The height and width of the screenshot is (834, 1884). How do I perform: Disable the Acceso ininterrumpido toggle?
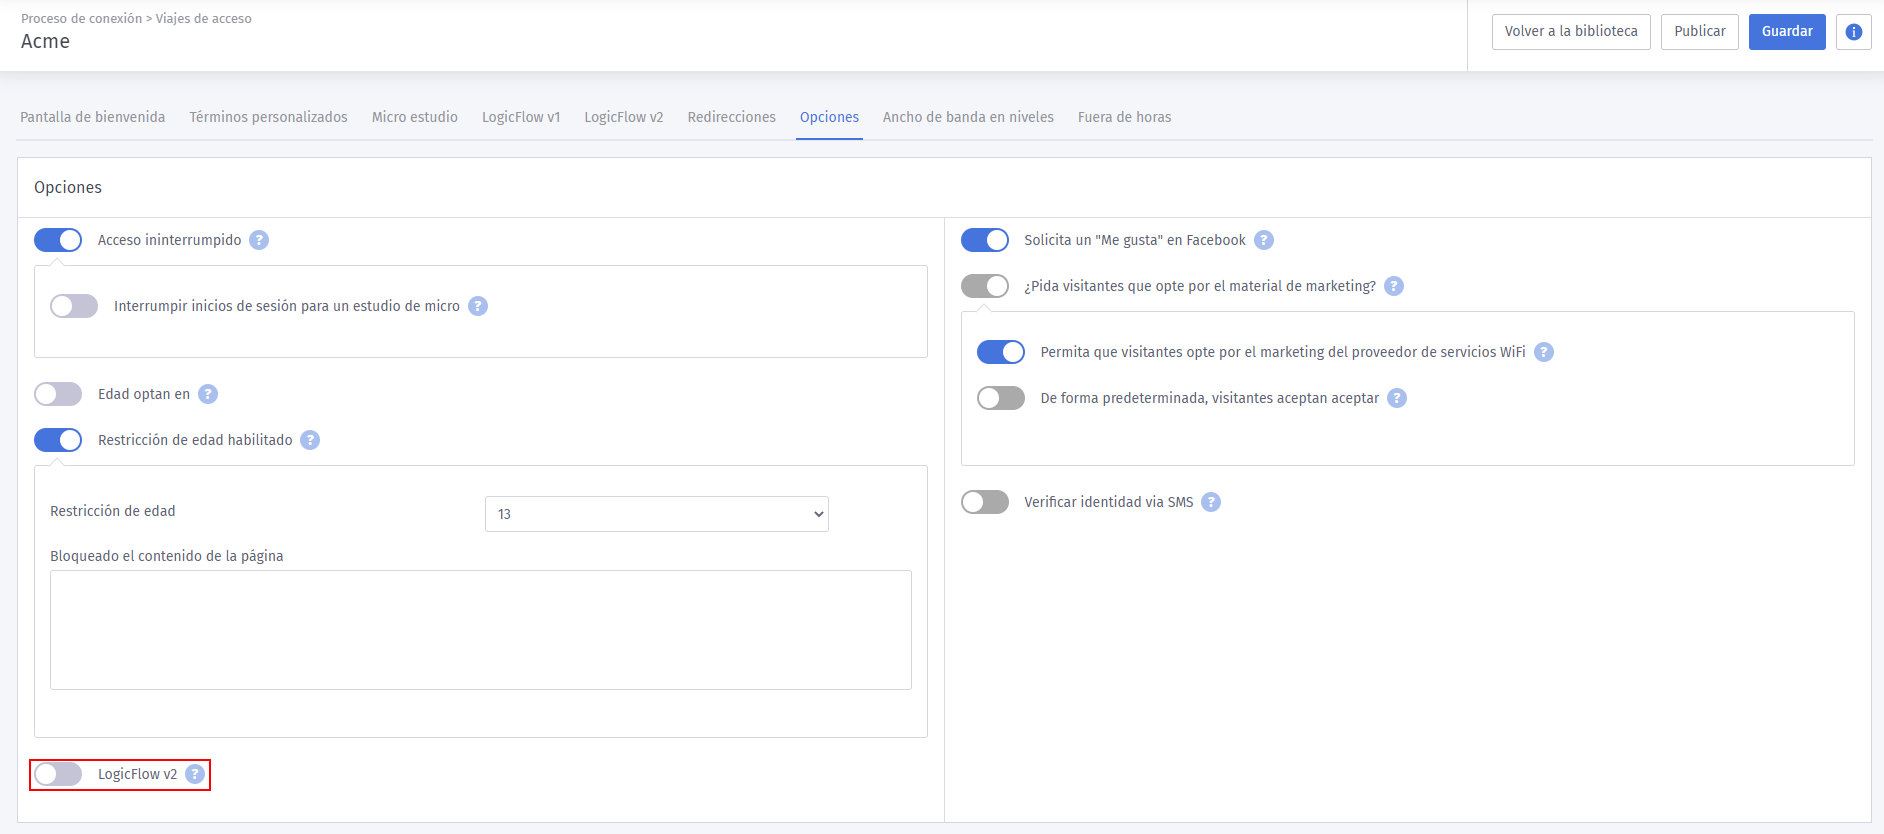(x=58, y=240)
